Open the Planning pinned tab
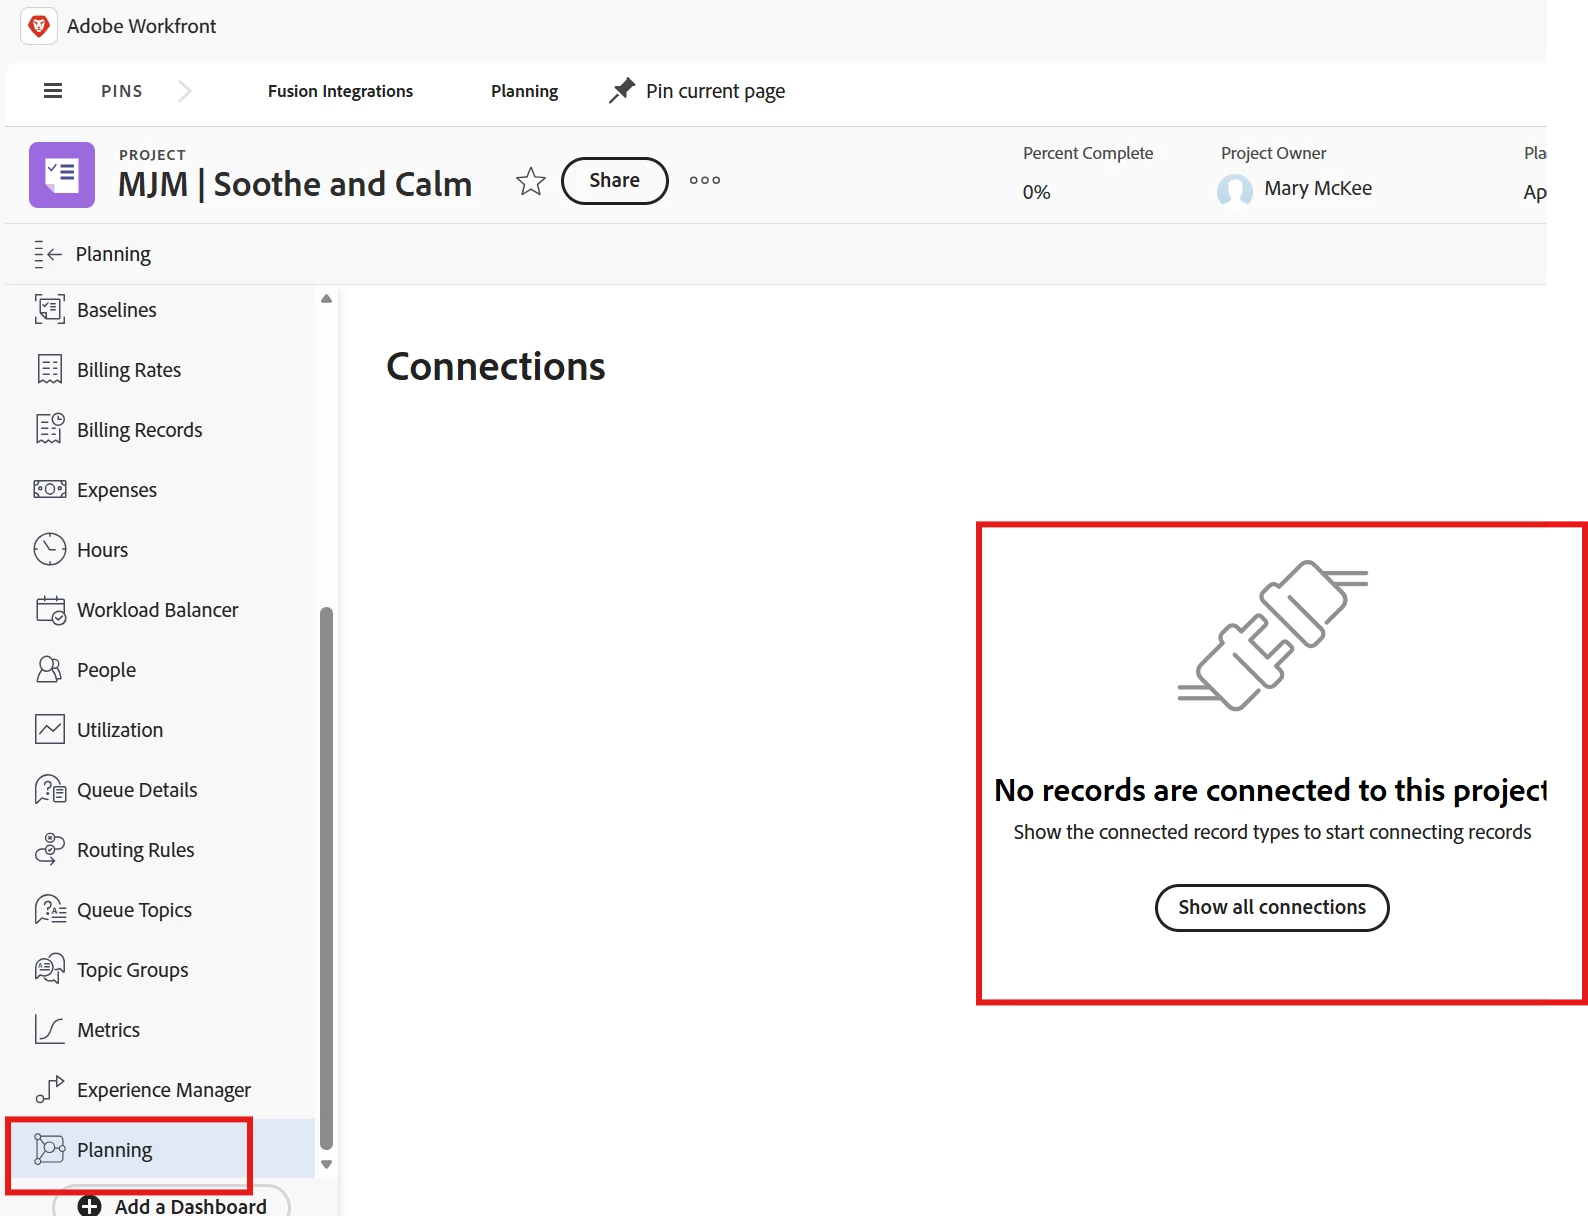 point(524,91)
